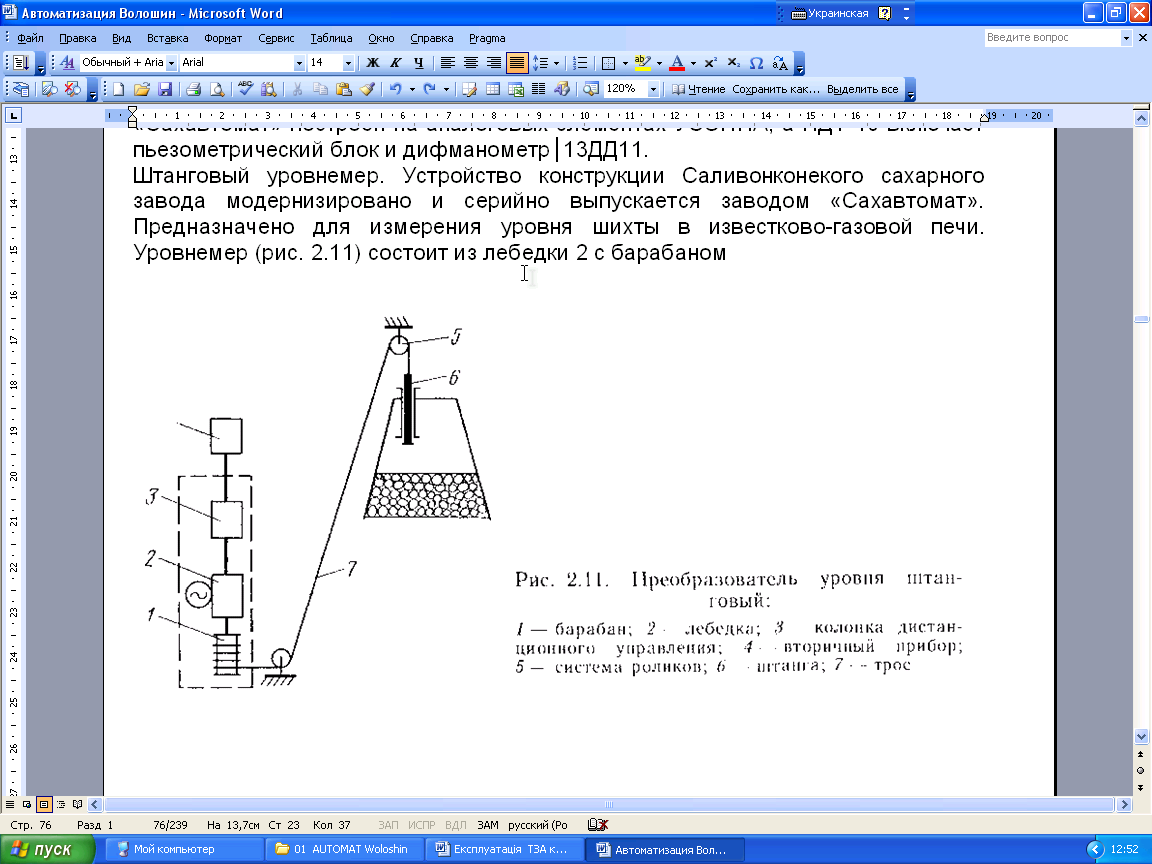The image size is (1152, 864).
Task: Create a new blank document
Action: pyautogui.click(x=118, y=90)
